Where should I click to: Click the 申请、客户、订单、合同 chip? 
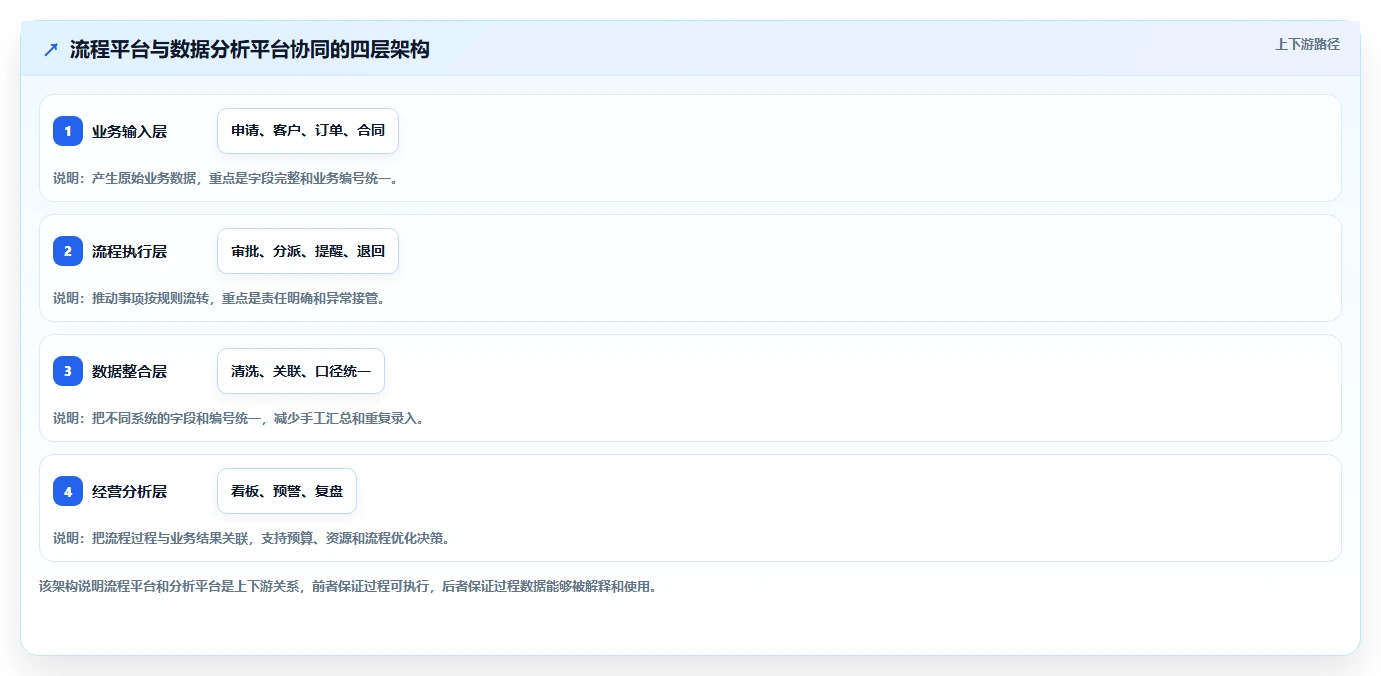coord(308,131)
